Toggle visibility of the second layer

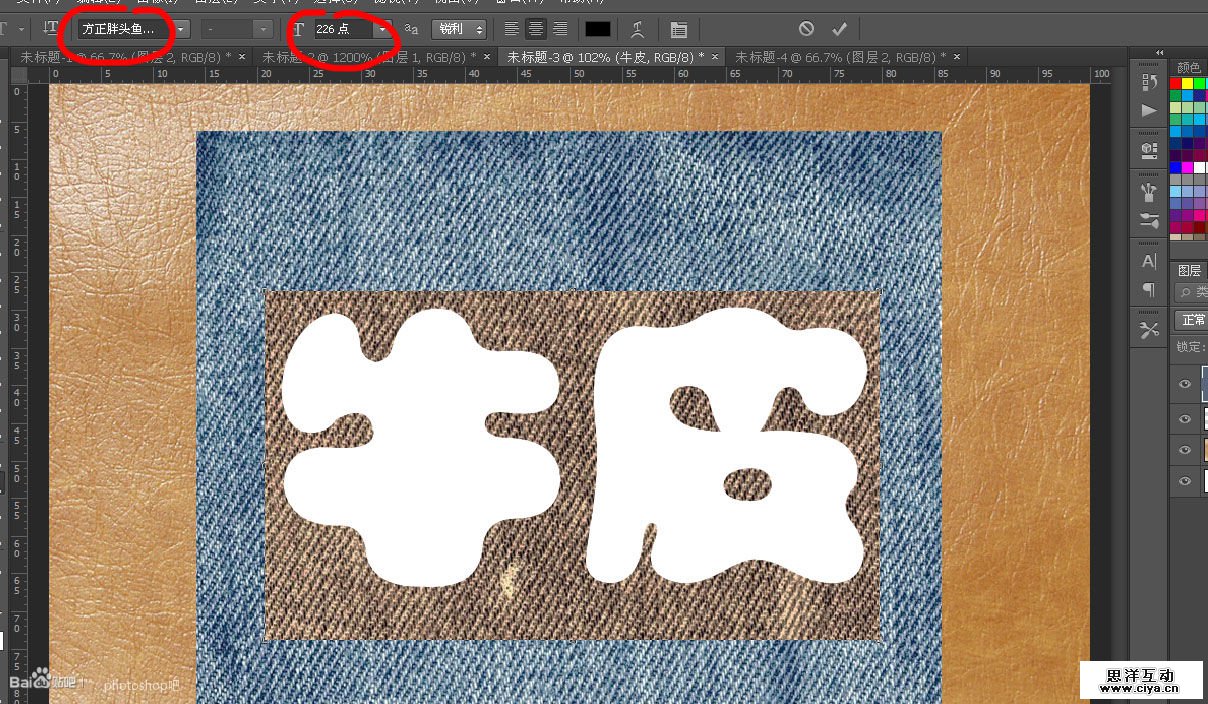[x=1185, y=419]
